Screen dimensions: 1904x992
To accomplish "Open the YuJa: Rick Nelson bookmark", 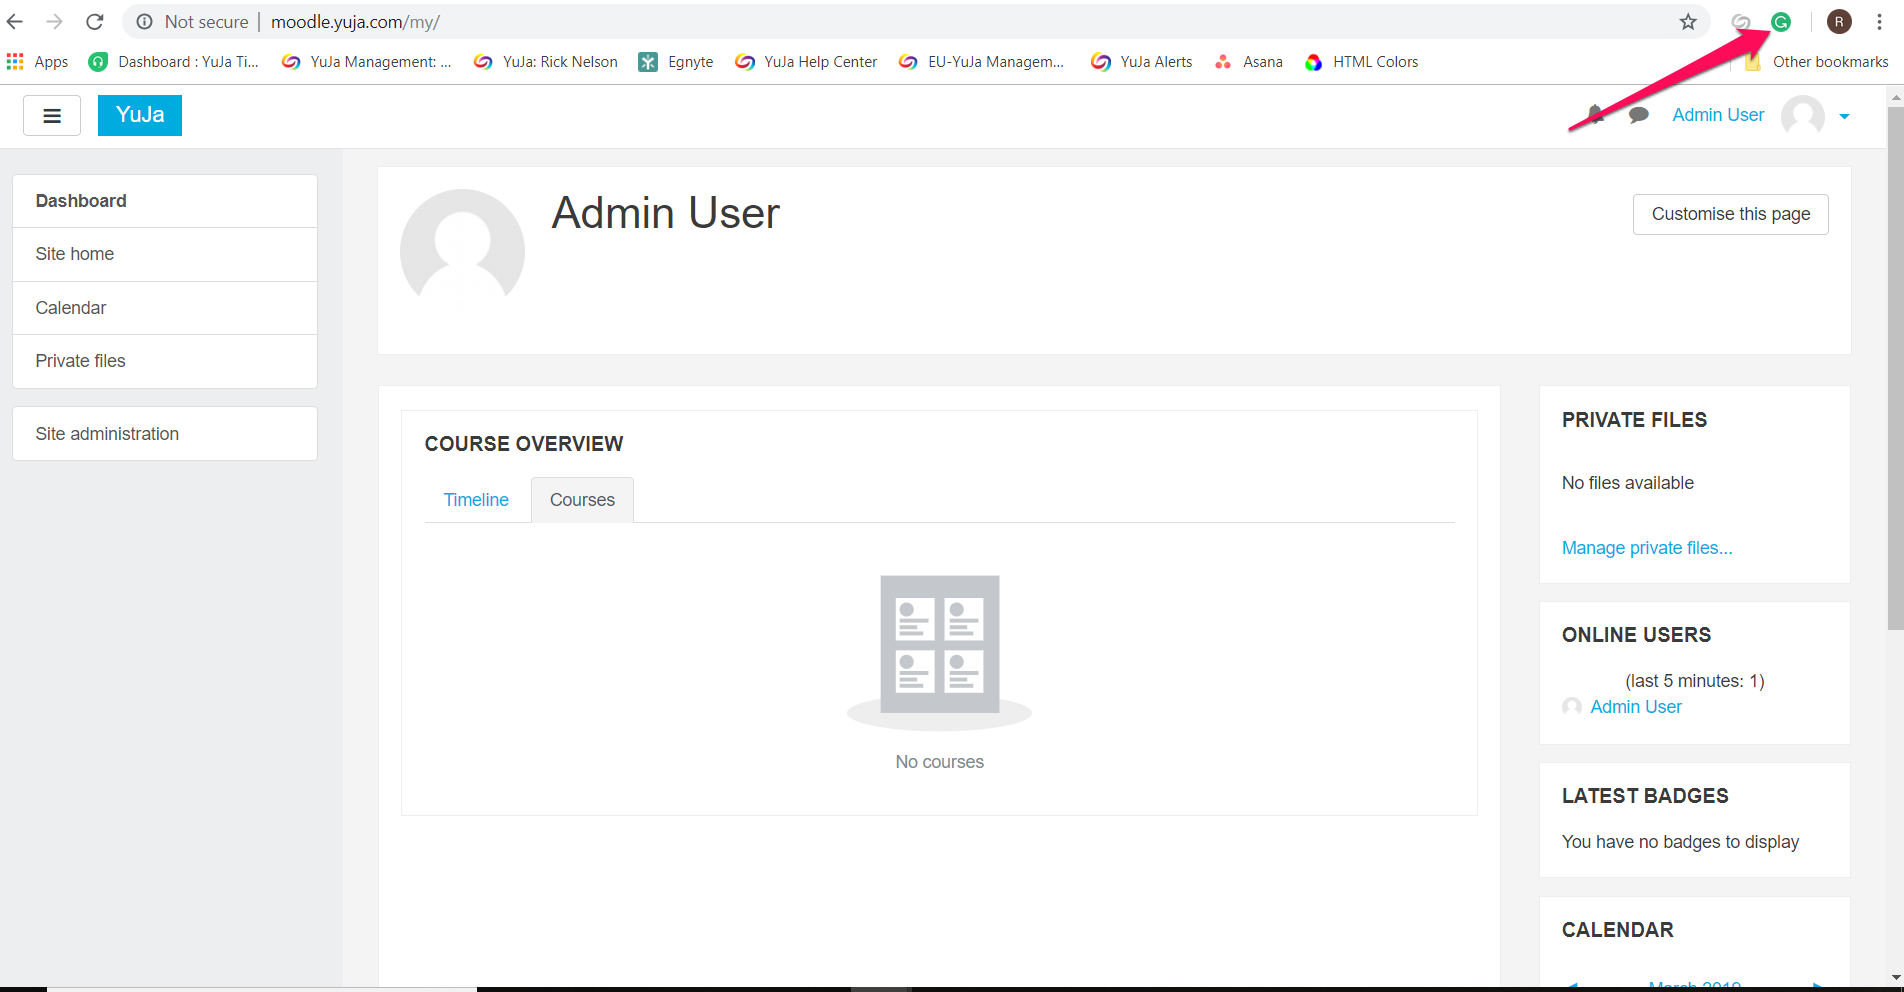I will click(x=546, y=62).
